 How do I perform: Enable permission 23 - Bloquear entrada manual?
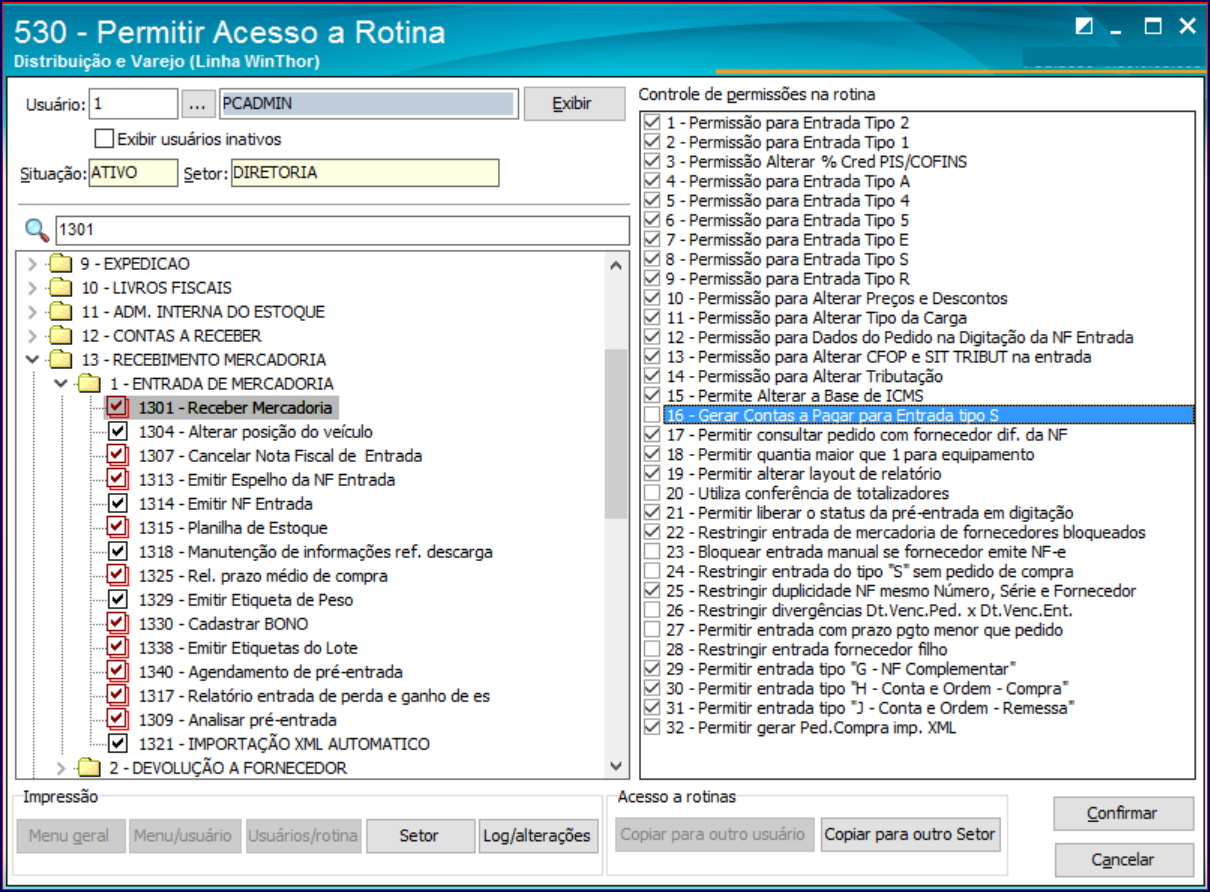(652, 552)
